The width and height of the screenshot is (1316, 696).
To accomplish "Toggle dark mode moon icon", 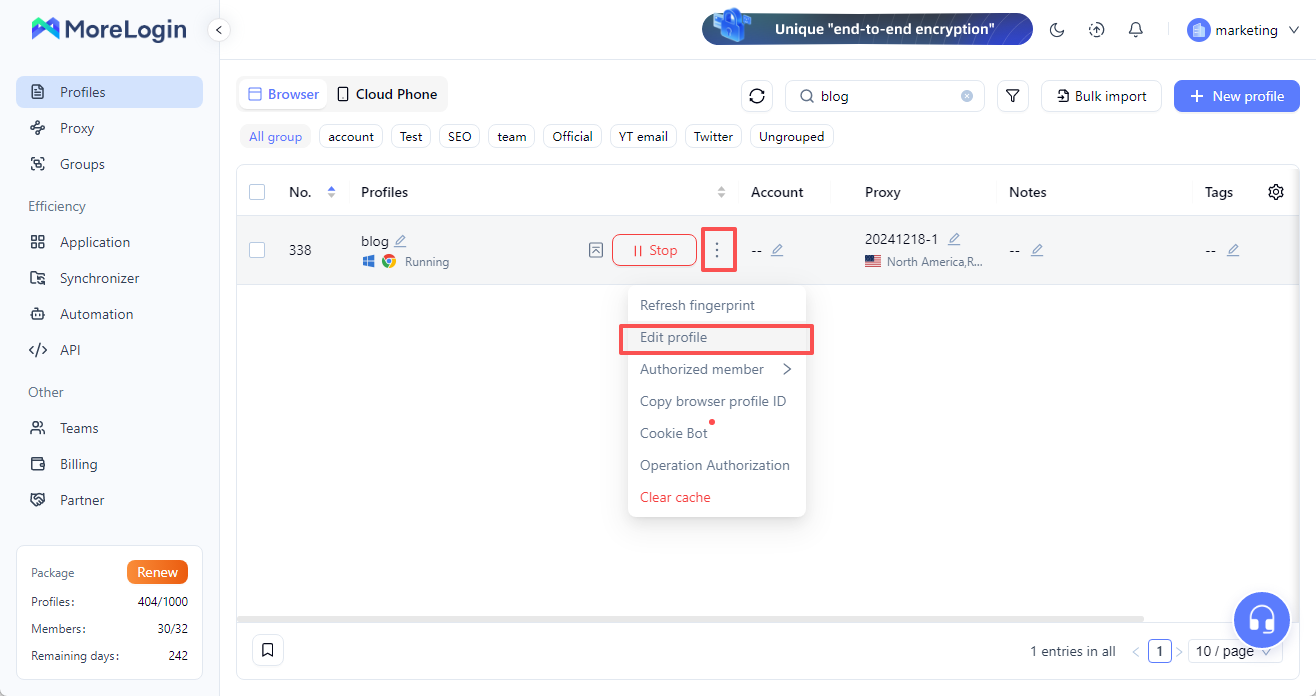I will coord(1057,30).
